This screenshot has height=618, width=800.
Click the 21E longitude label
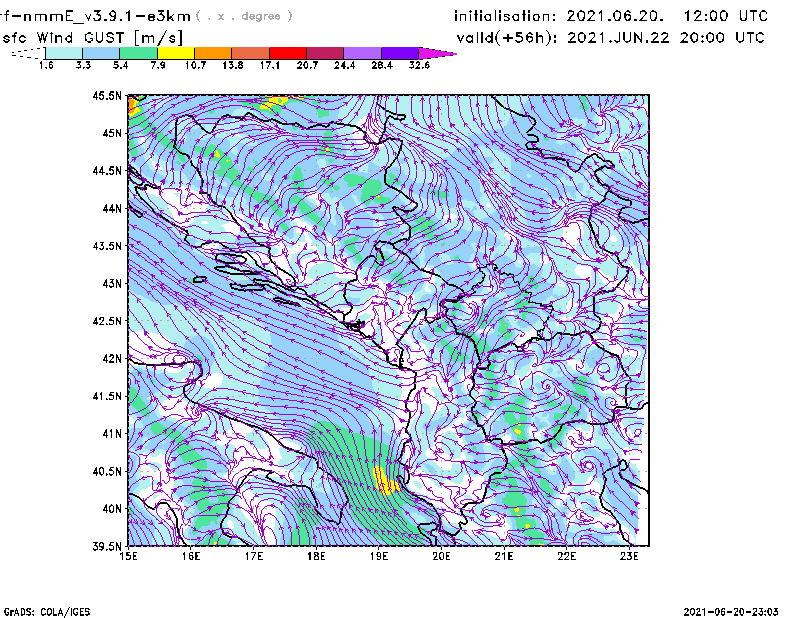click(504, 556)
